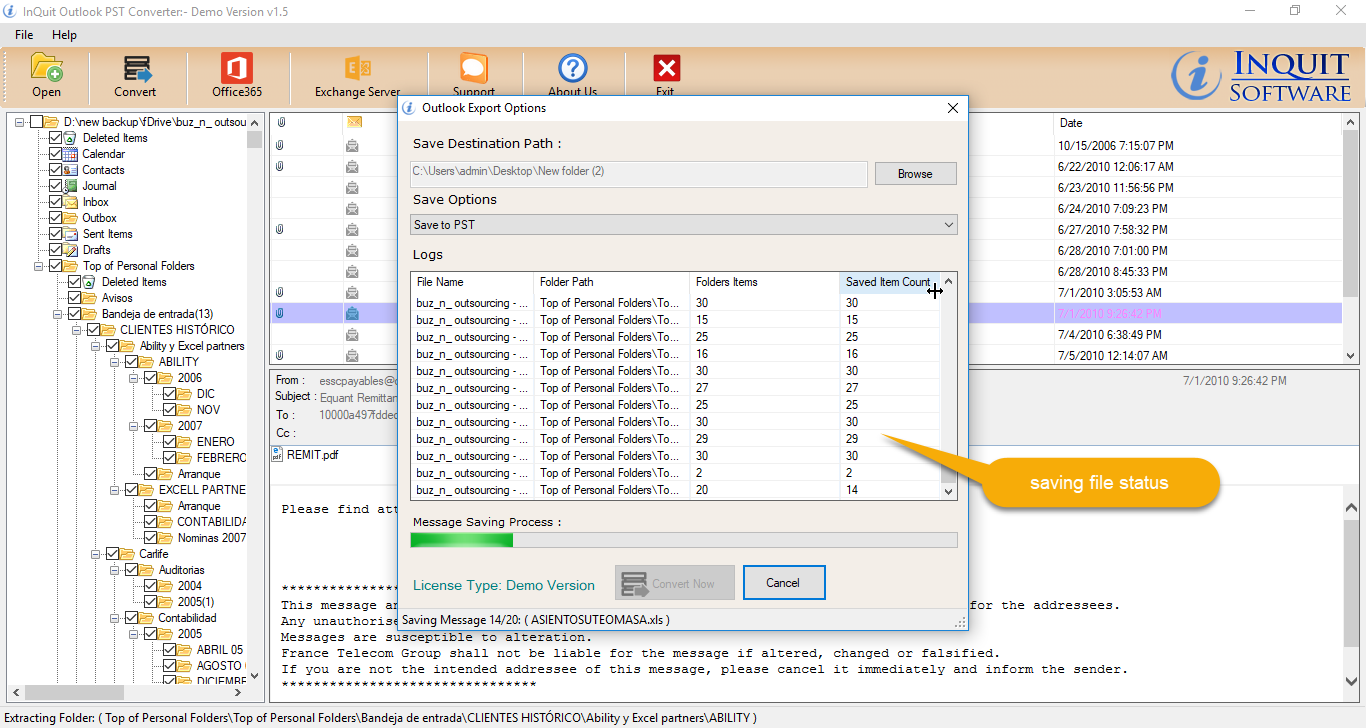
Task: Click the REMIT.pdf attachment icon
Action: pos(278,454)
